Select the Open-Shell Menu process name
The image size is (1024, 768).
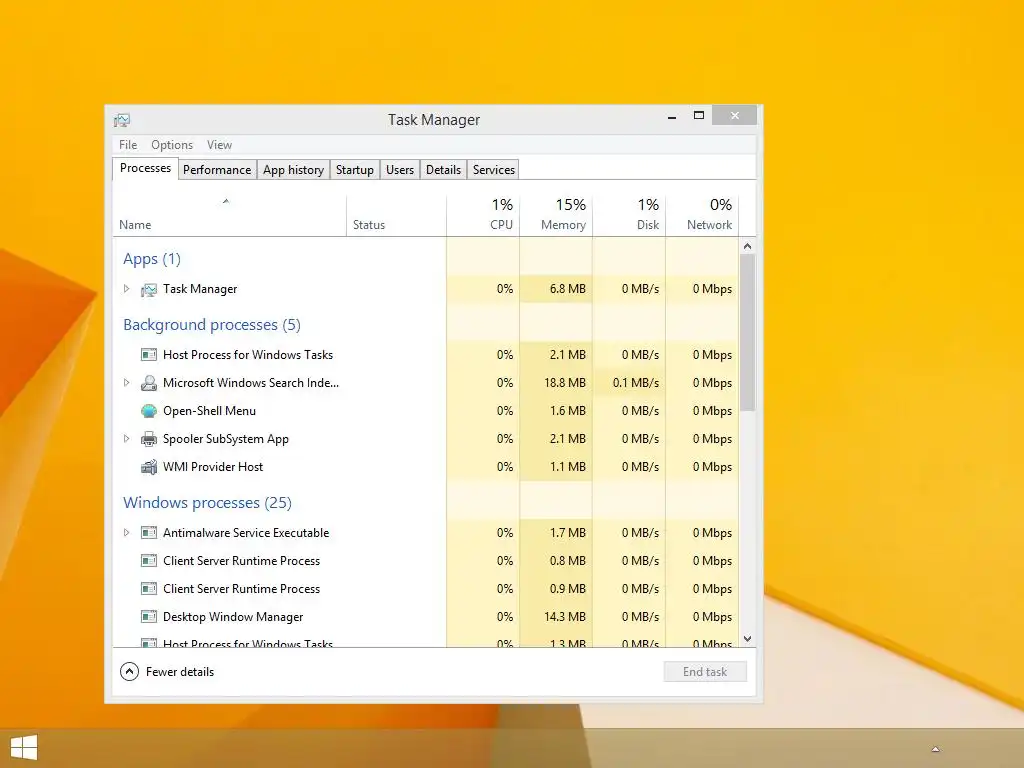click(209, 411)
